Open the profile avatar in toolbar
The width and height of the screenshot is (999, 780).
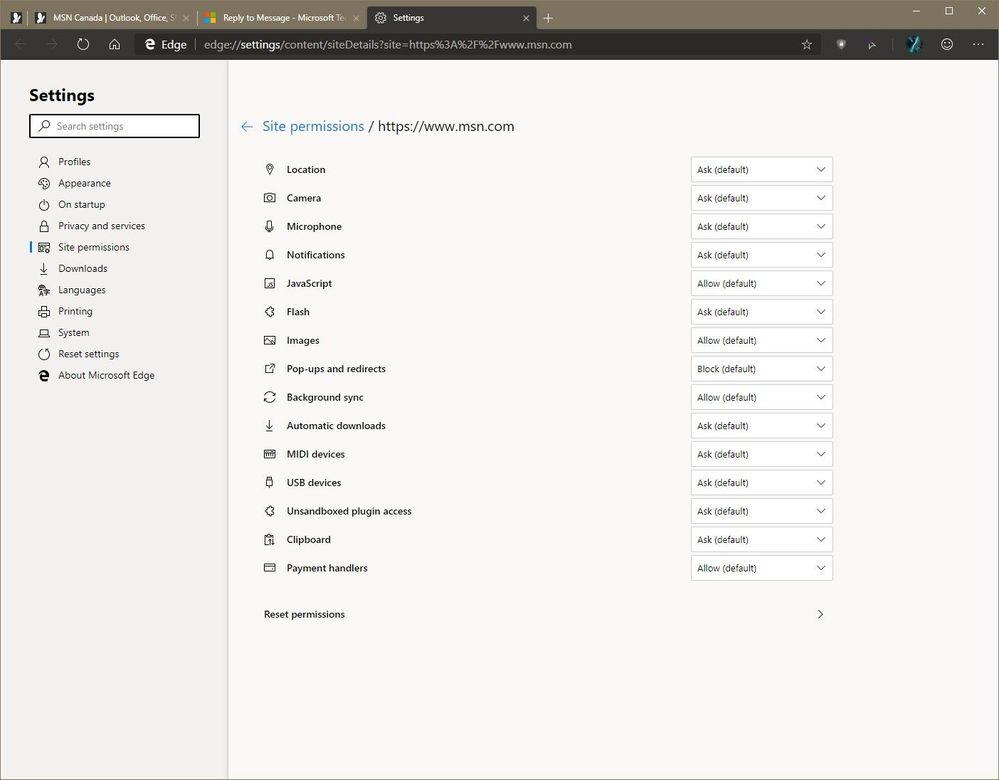914,45
